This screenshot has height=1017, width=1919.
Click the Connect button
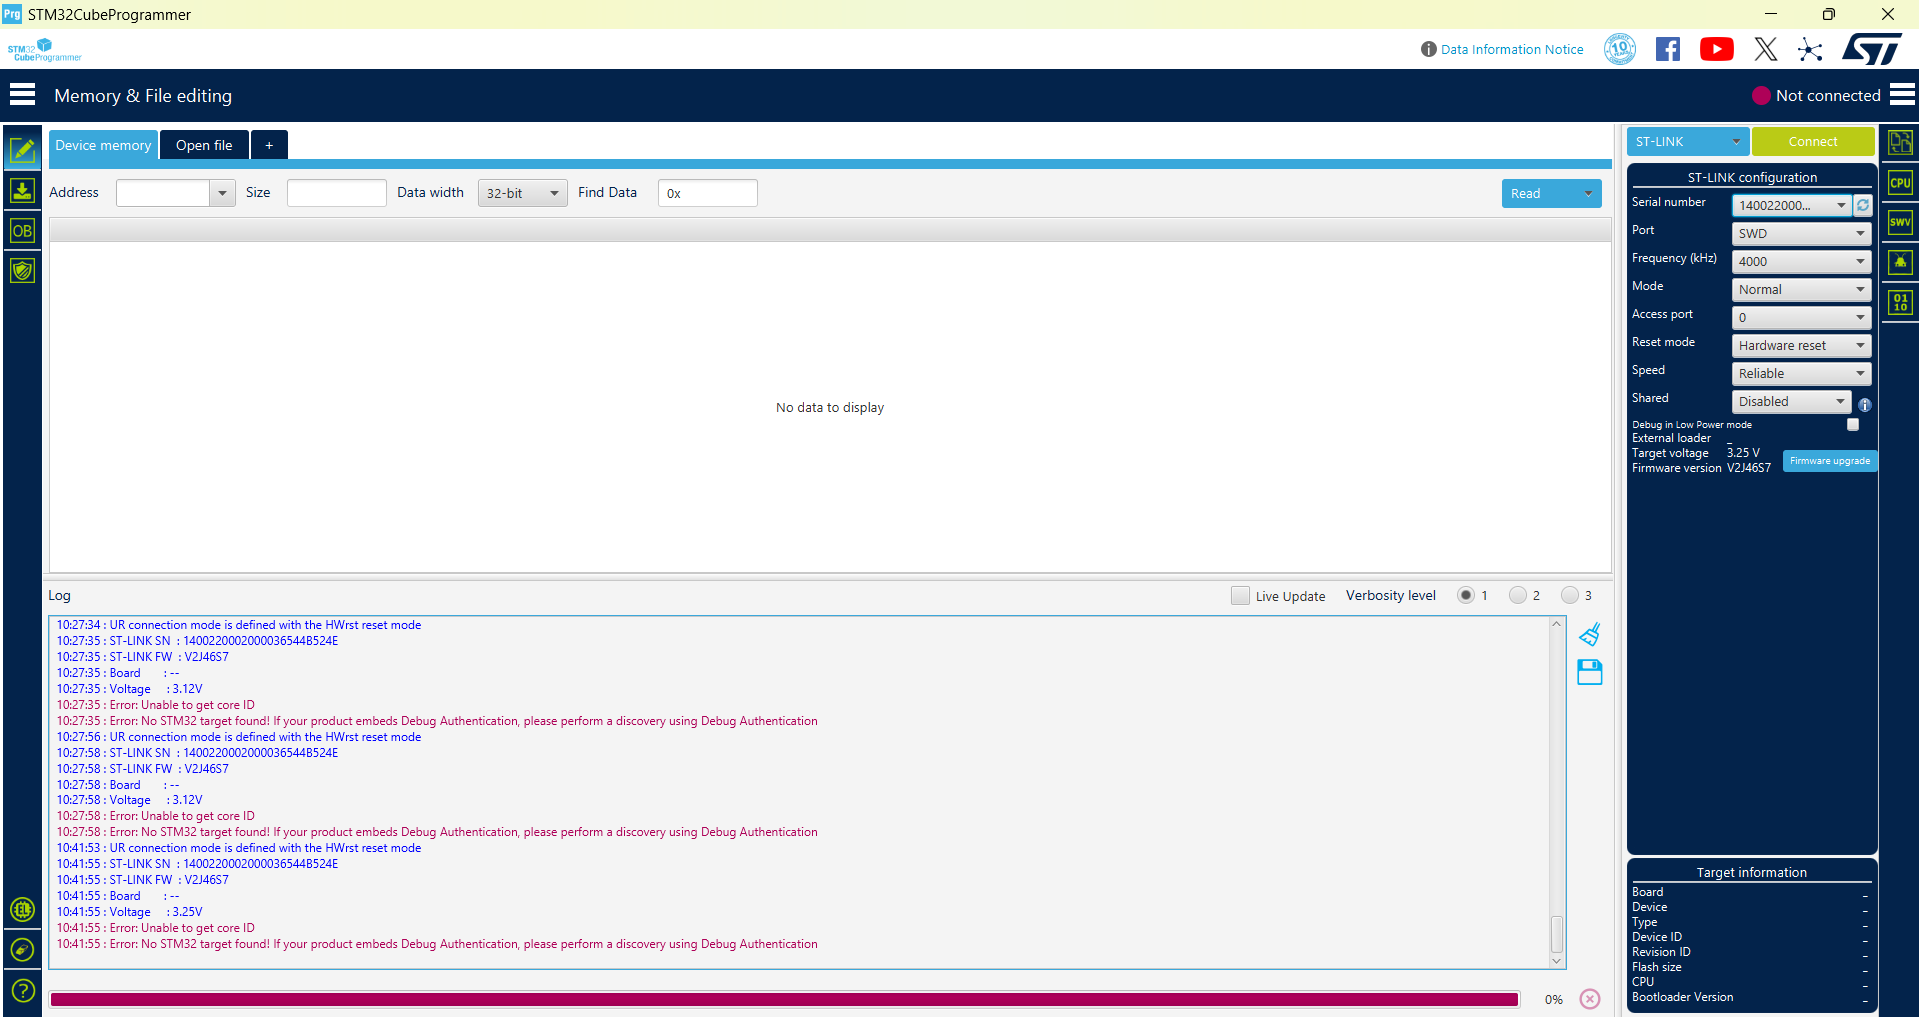coord(1813,141)
